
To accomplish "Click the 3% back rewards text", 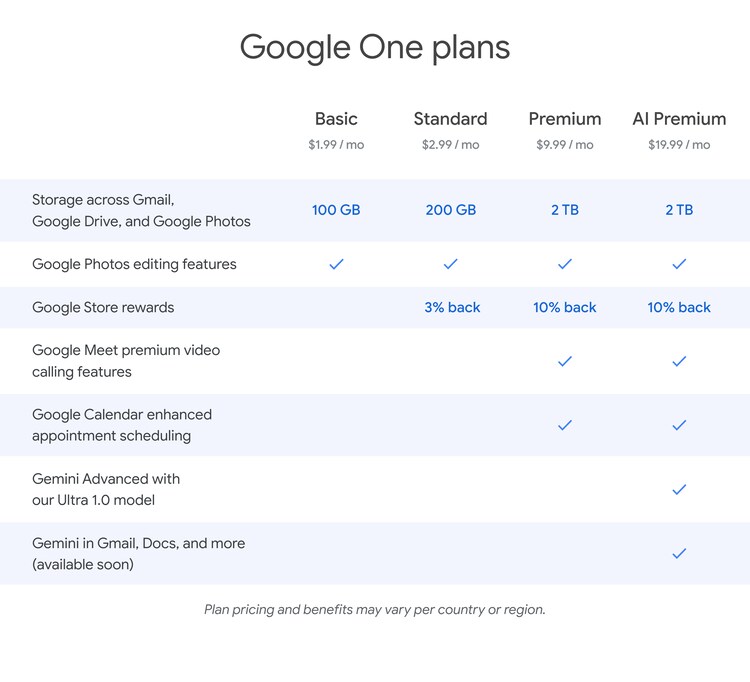I will click(452, 307).
